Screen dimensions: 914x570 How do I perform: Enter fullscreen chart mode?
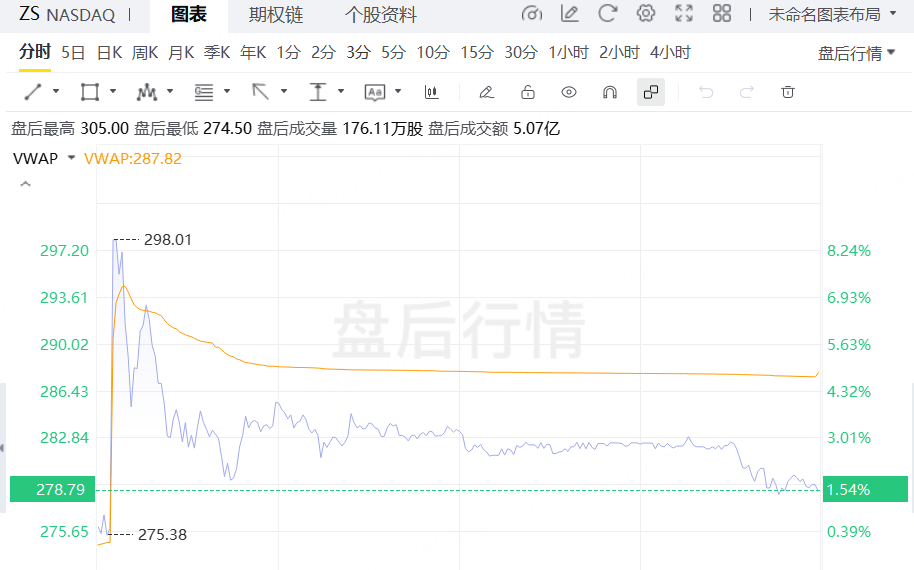pos(684,14)
